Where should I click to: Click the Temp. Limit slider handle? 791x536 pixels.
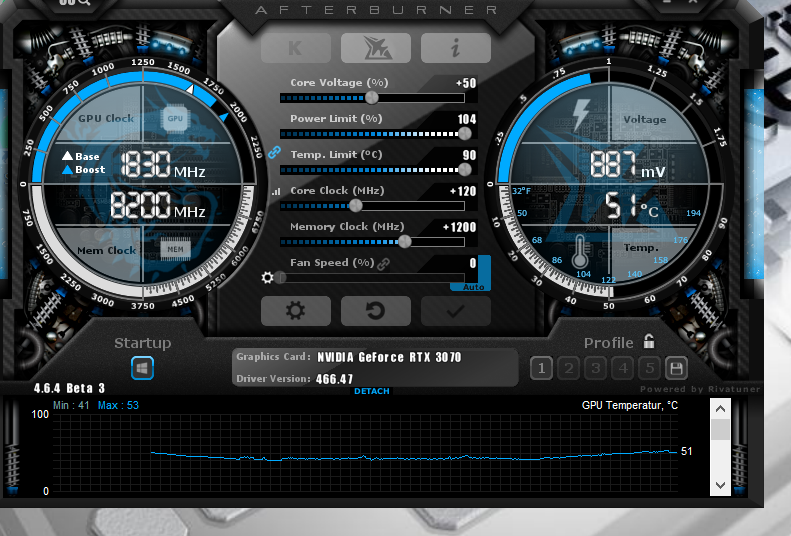click(x=465, y=170)
